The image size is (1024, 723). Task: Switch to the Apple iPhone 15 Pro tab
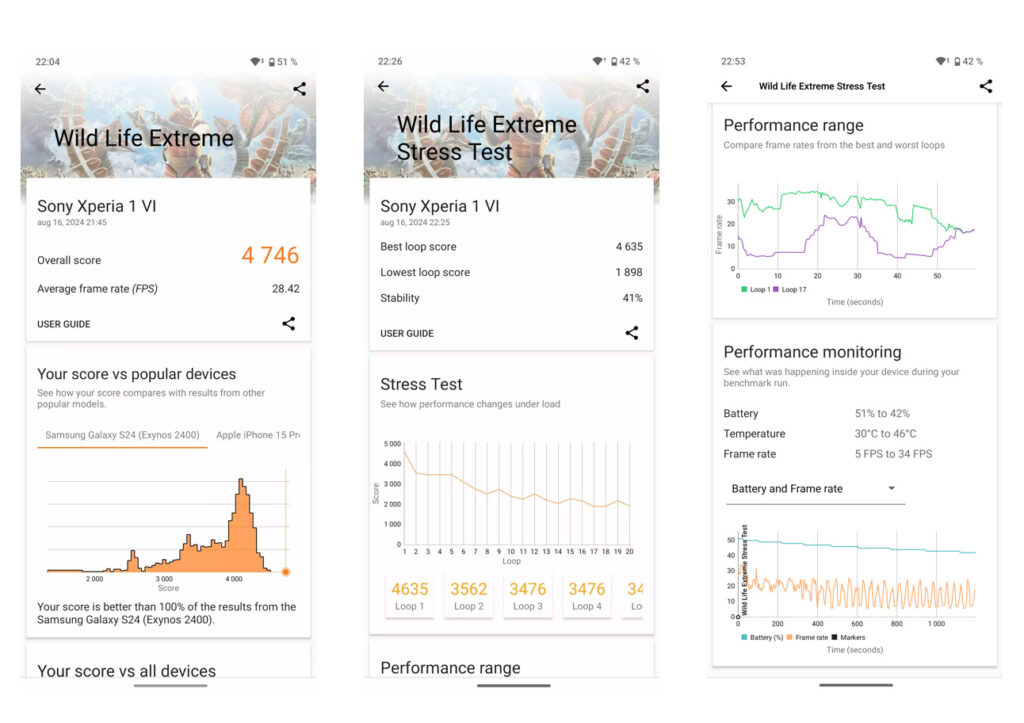click(258, 435)
